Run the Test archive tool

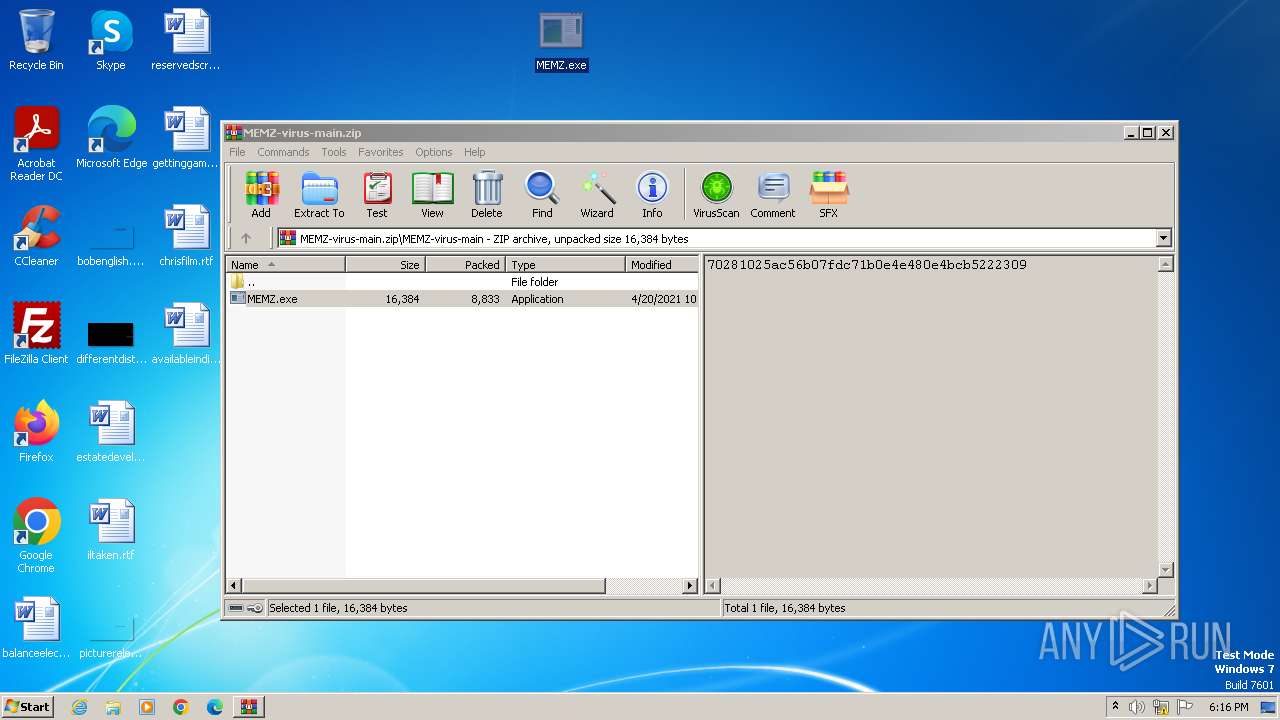tap(377, 194)
